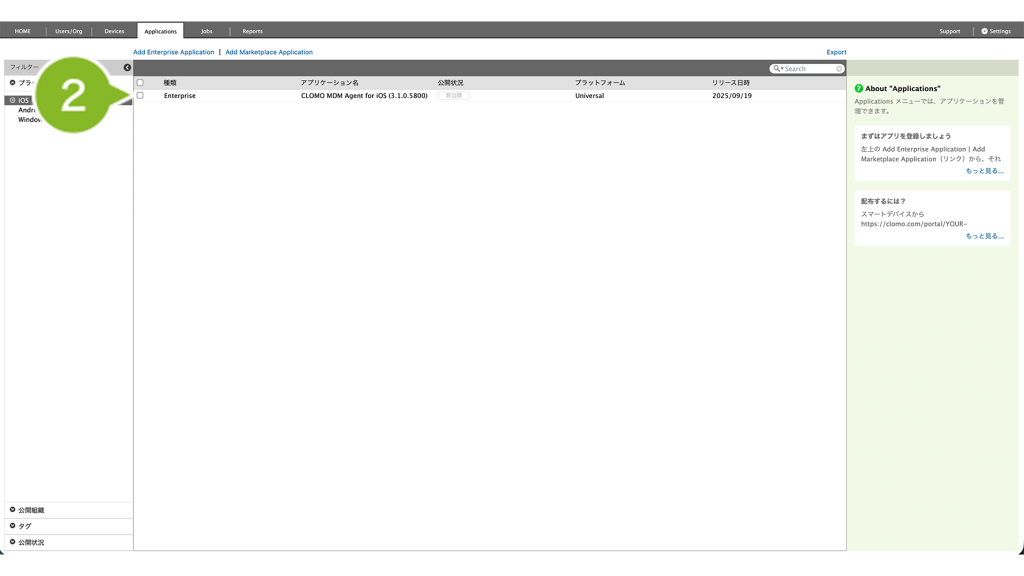This screenshot has height=576, width=1024.
Task: Click the iOS platform filter icon
Action: [x=13, y=101]
